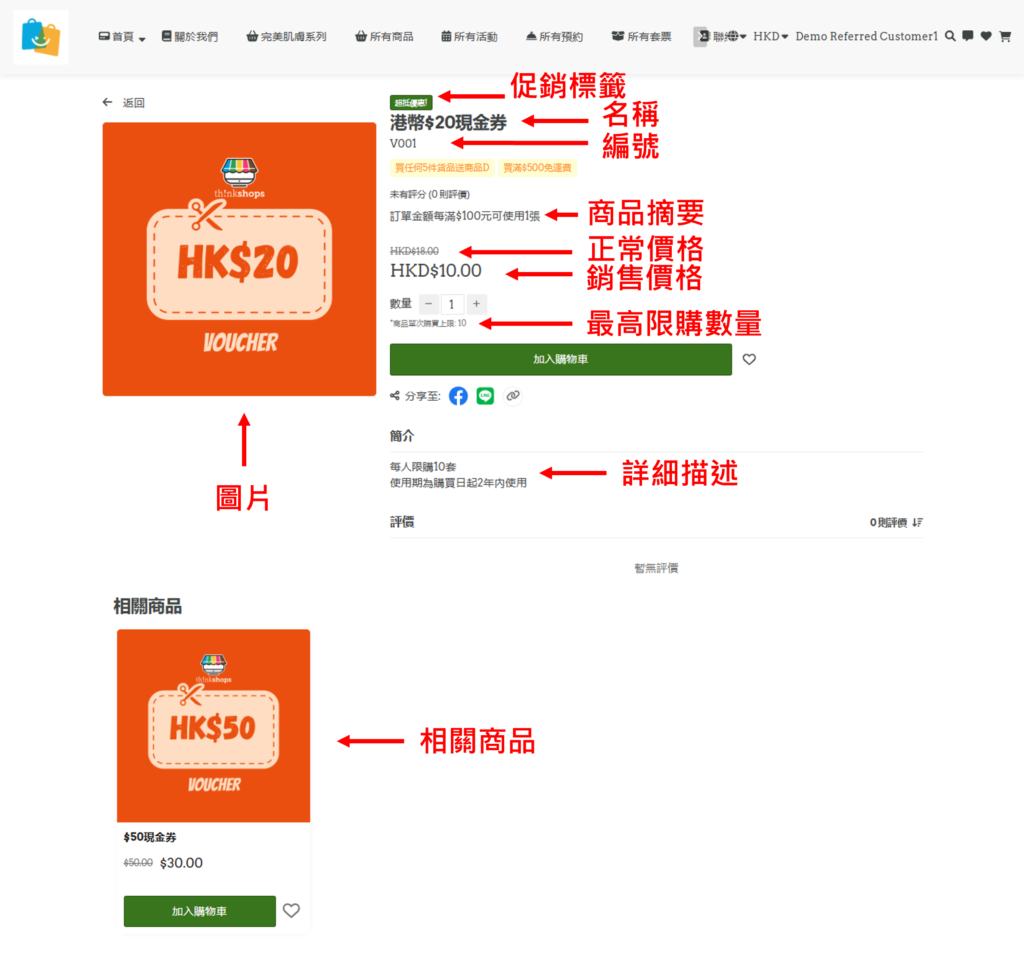Viewport: 1024px width, 962px height.
Task: Open the wishlist heart icon in header
Action: 986,36
